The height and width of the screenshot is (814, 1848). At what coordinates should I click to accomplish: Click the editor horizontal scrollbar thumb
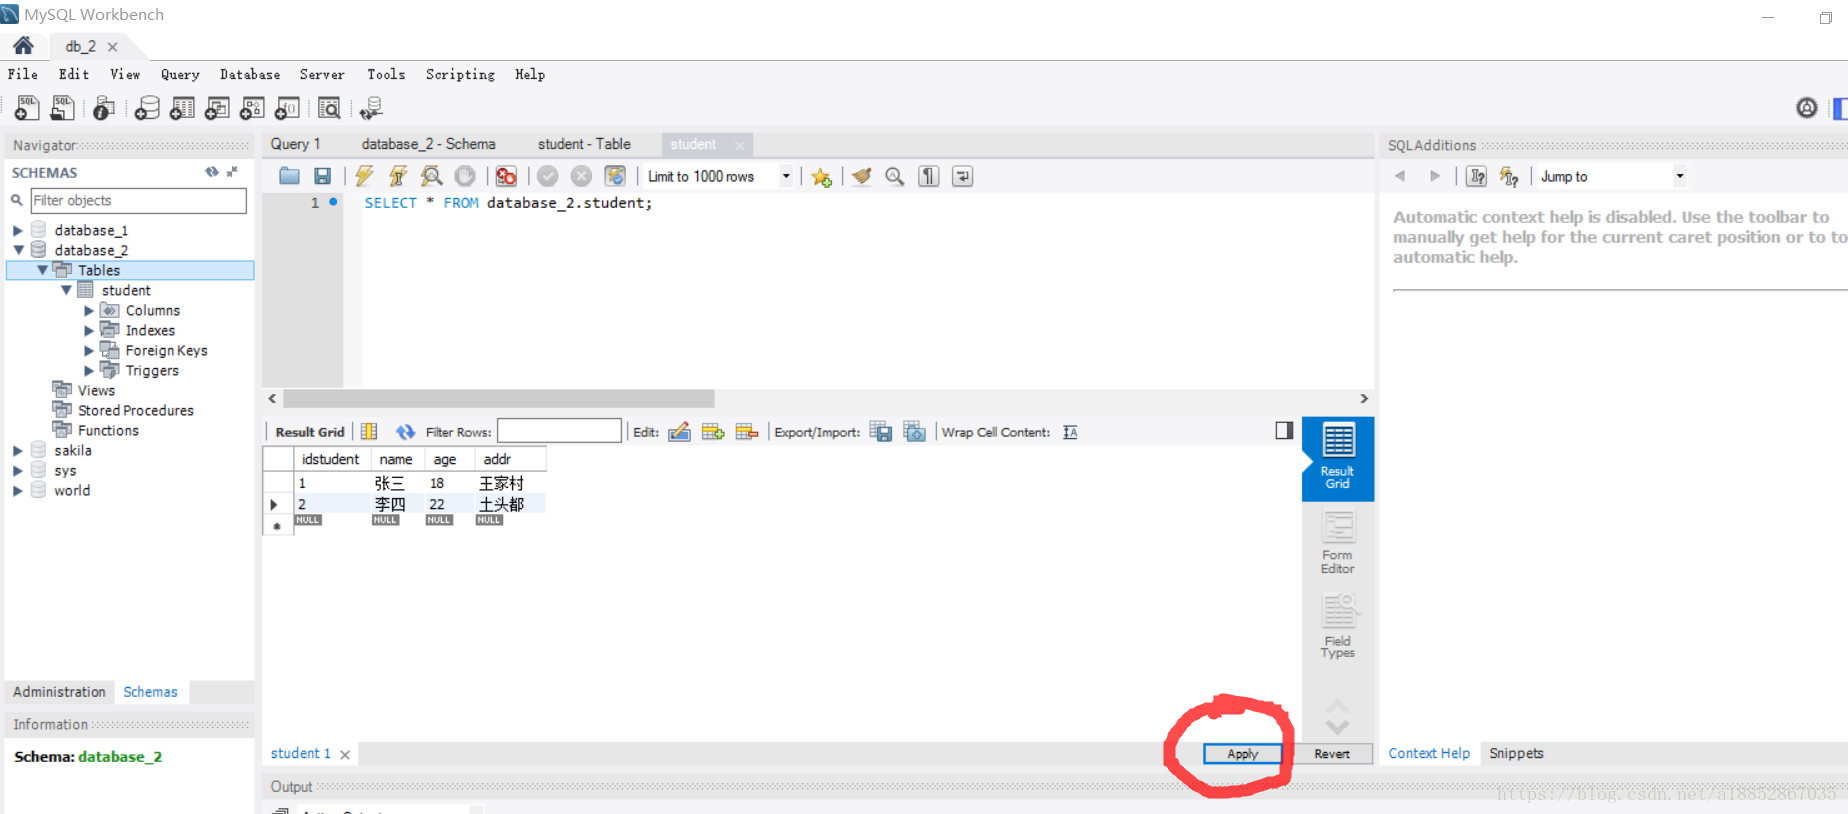click(499, 398)
